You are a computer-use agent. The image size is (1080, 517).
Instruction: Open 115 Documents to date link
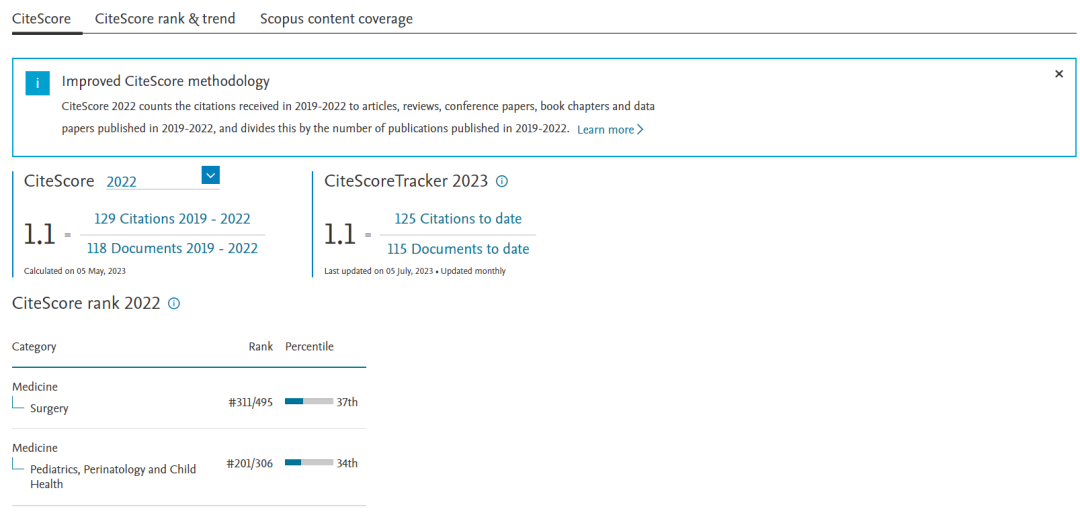[x=458, y=249]
